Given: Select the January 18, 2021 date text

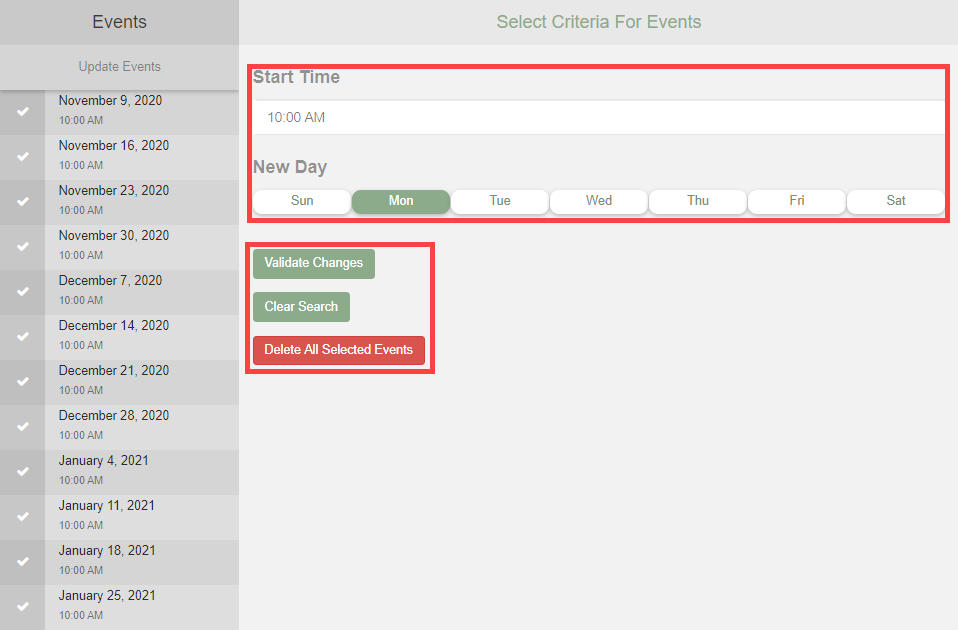Looking at the screenshot, I should (107, 551).
